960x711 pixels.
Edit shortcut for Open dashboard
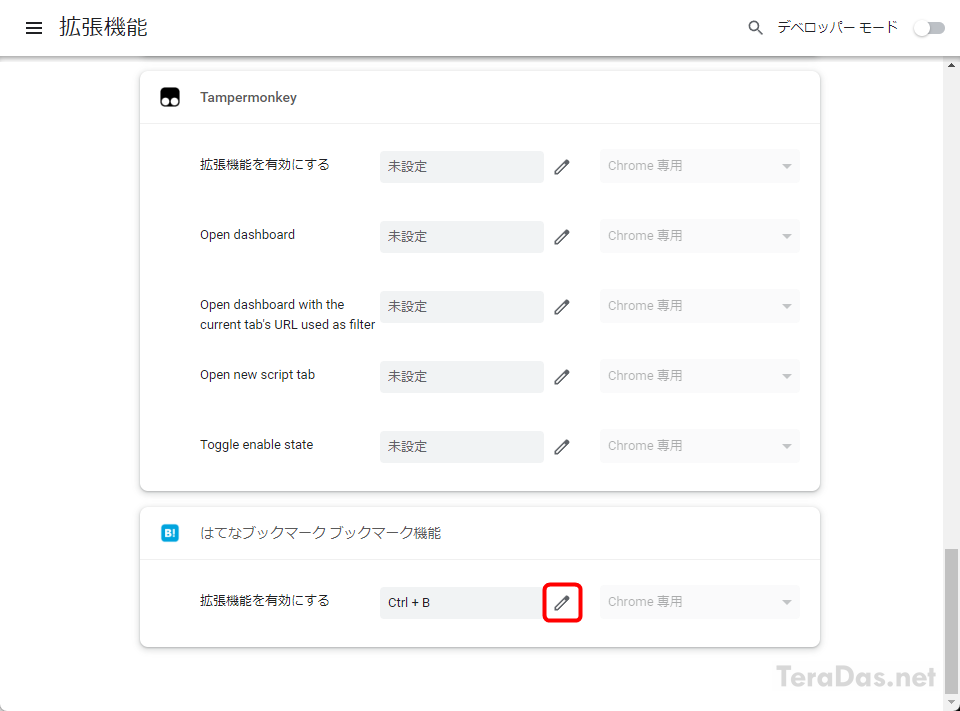[x=561, y=236]
